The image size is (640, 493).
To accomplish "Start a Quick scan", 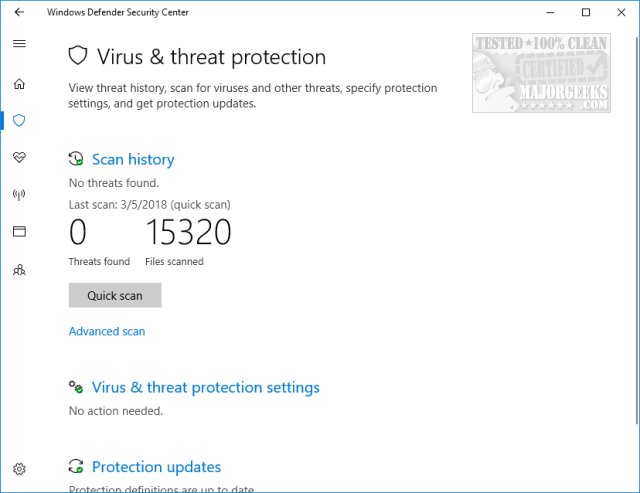I will coord(115,295).
